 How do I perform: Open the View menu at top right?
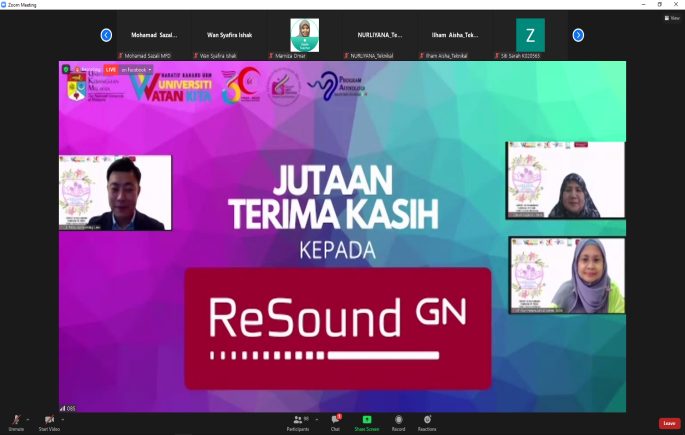click(672, 18)
